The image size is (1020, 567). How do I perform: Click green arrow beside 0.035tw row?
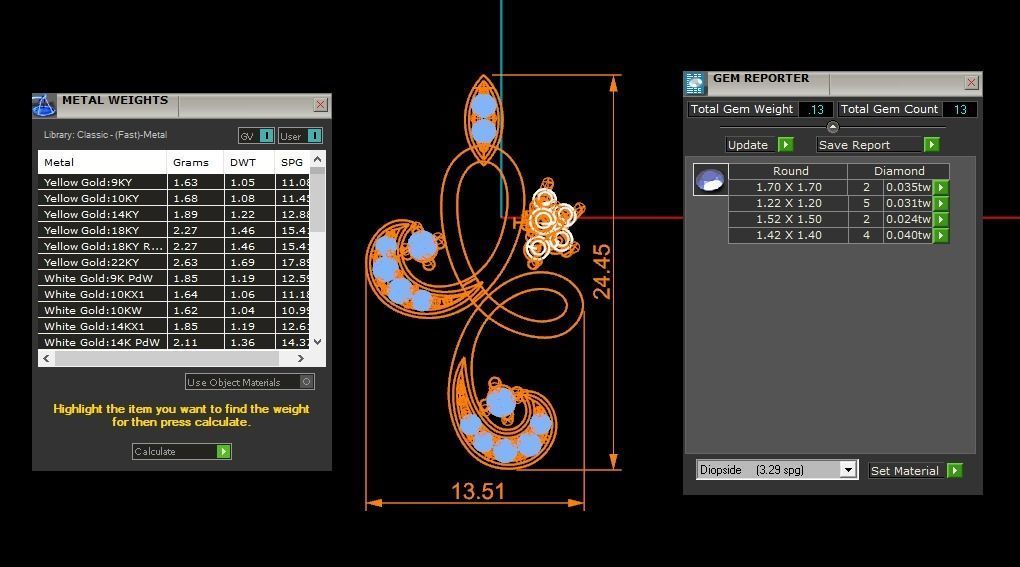pyautogui.click(x=941, y=187)
